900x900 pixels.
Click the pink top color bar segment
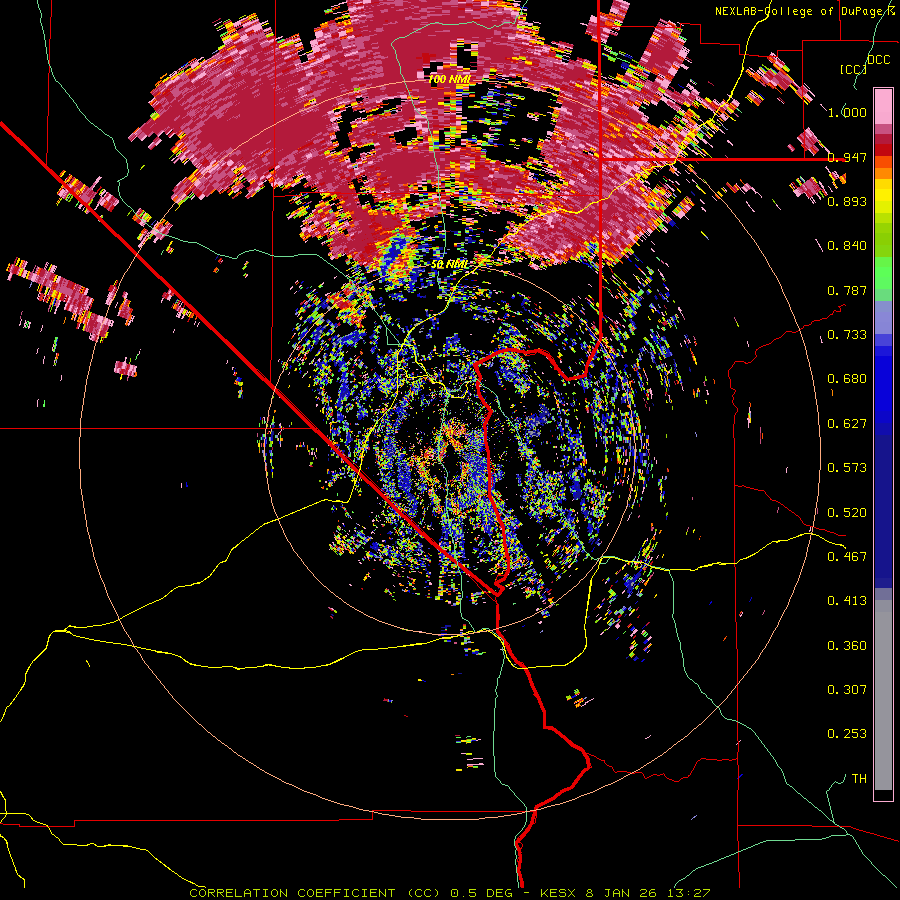(883, 107)
